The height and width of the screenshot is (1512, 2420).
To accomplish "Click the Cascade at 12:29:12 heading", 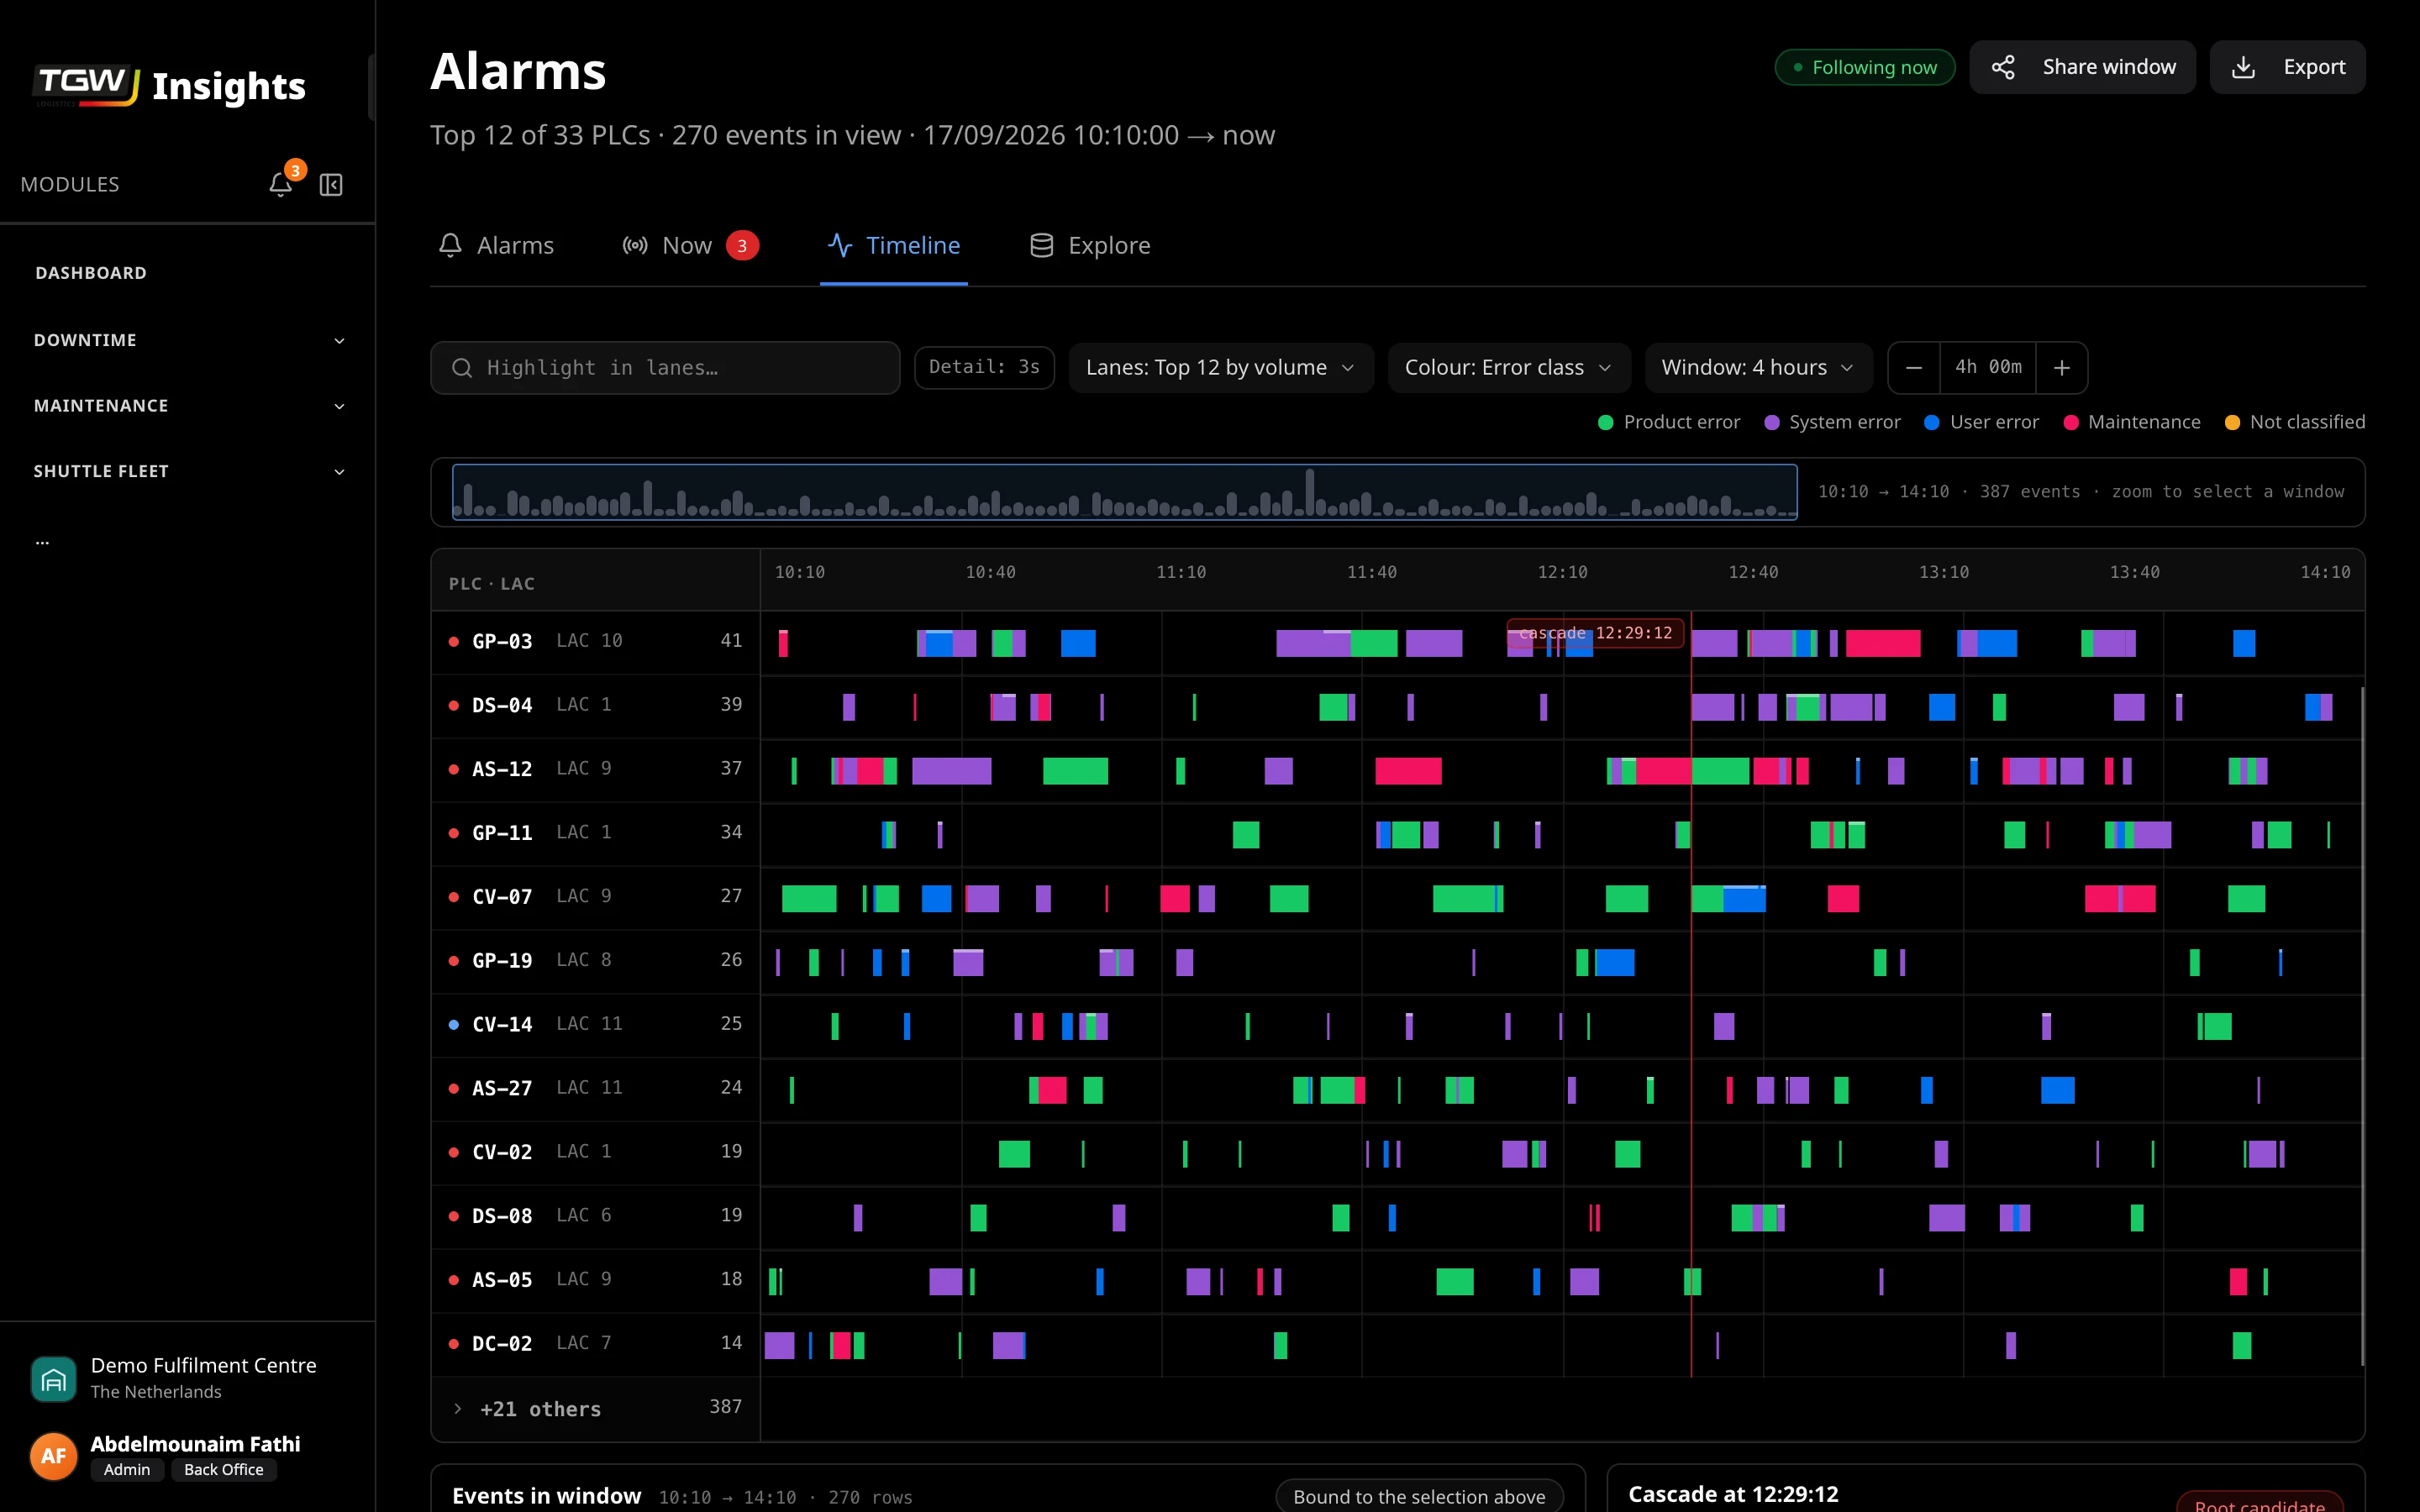I will click(x=1733, y=1494).
